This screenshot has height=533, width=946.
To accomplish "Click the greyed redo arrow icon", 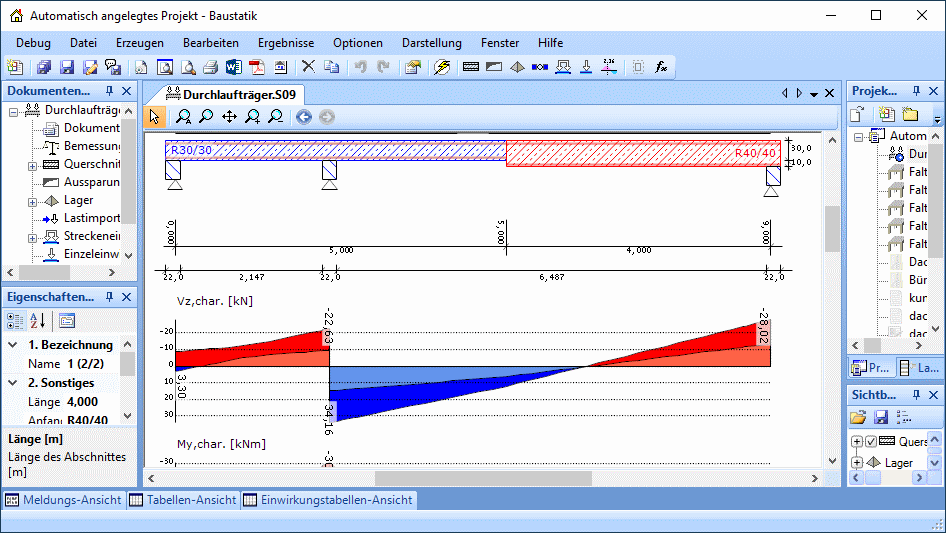I will (x=383, y=67).
